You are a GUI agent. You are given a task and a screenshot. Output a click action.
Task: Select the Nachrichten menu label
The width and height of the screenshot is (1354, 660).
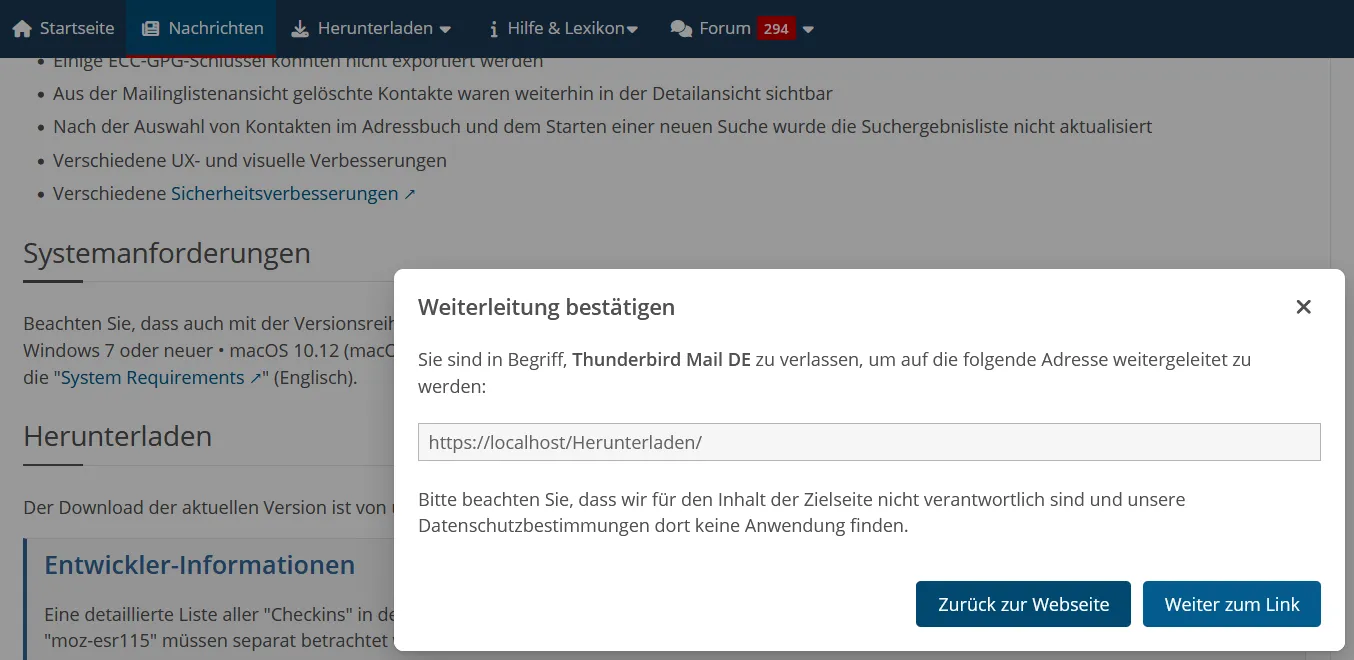[x=216, y=29]
